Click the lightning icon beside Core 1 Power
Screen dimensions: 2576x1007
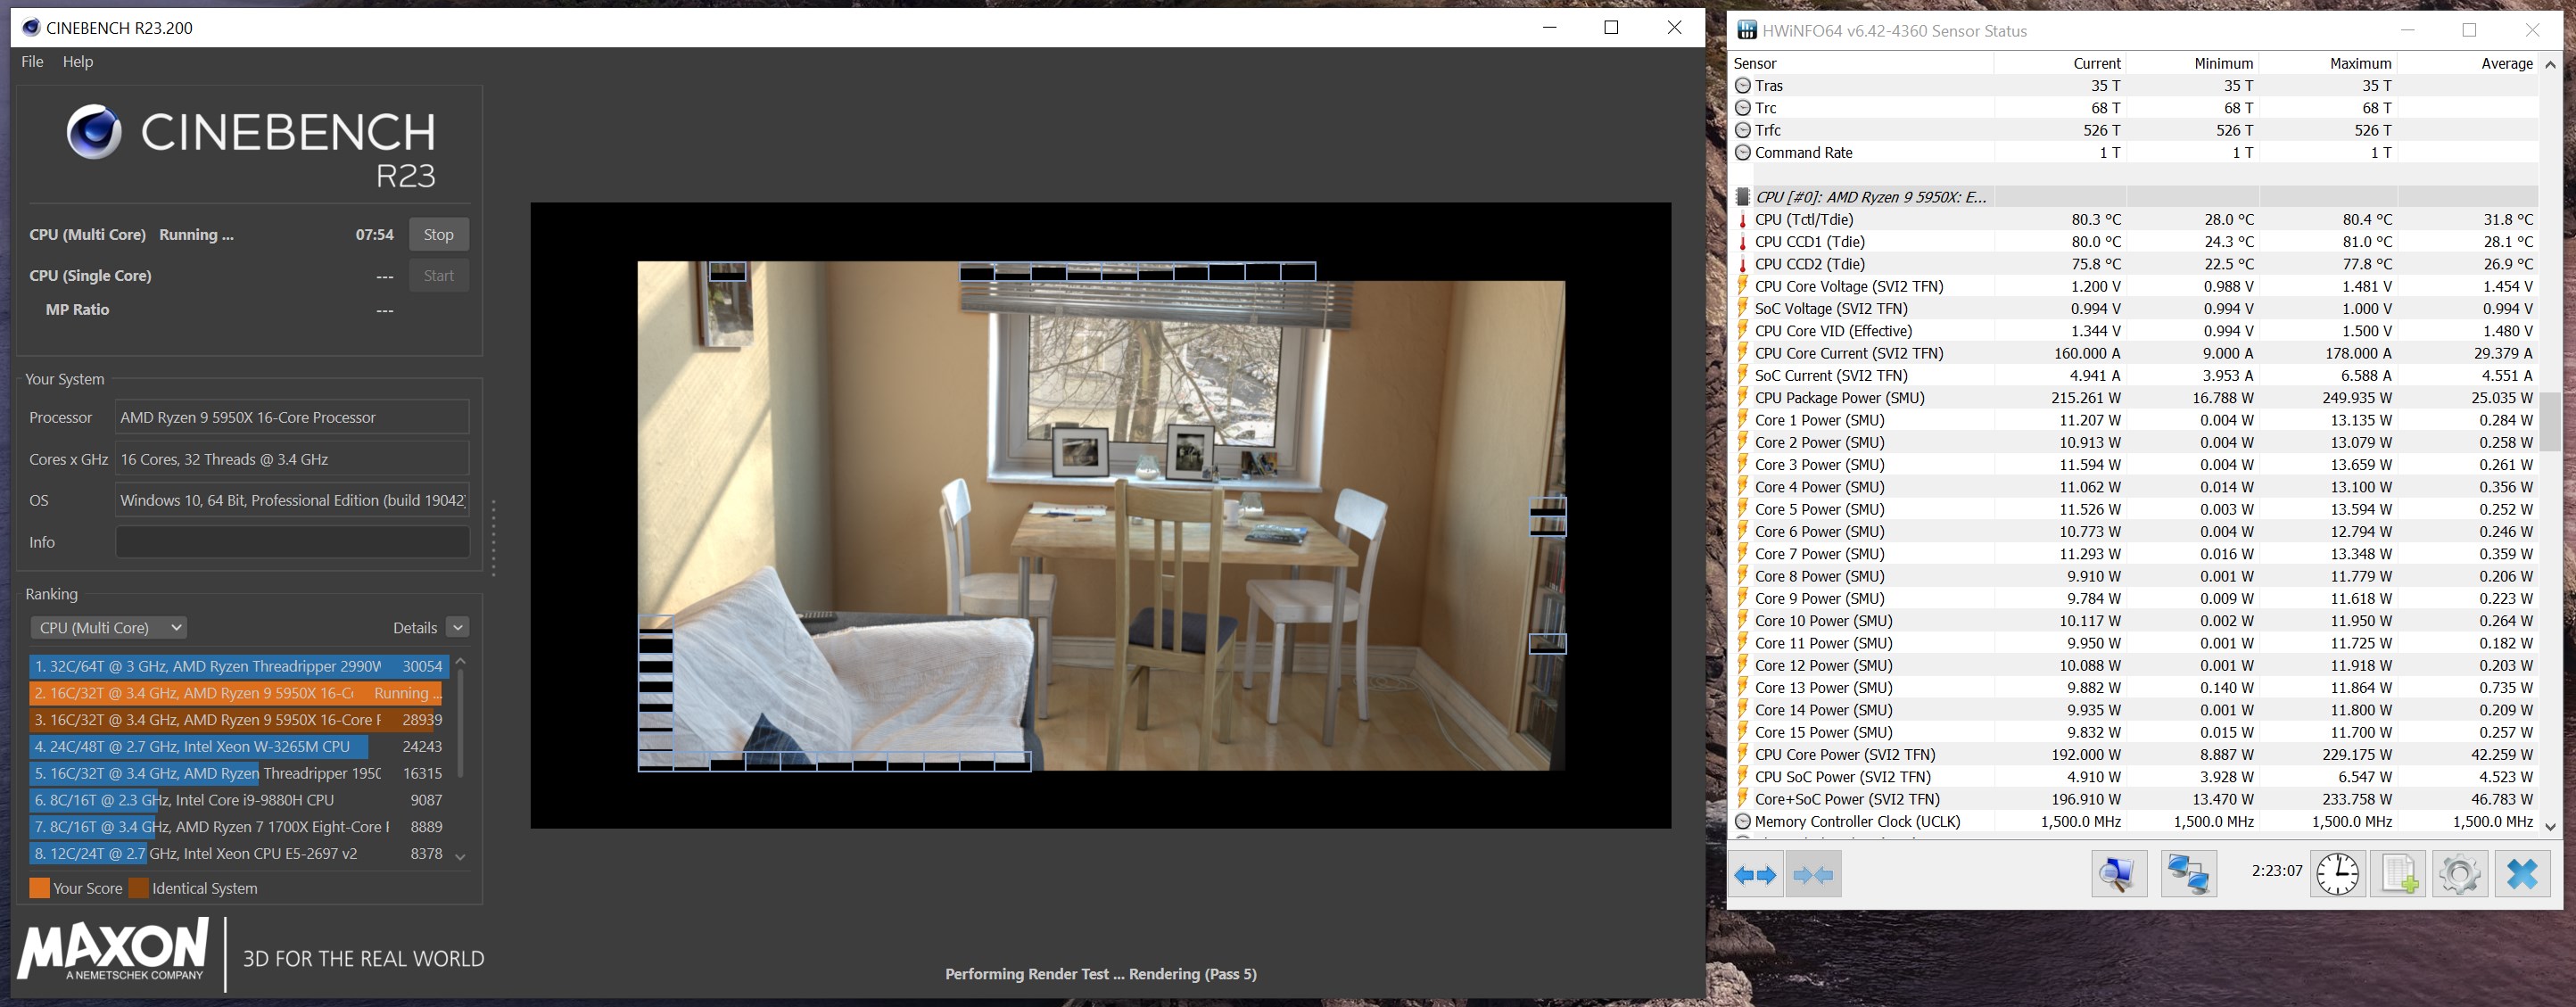1743,420
